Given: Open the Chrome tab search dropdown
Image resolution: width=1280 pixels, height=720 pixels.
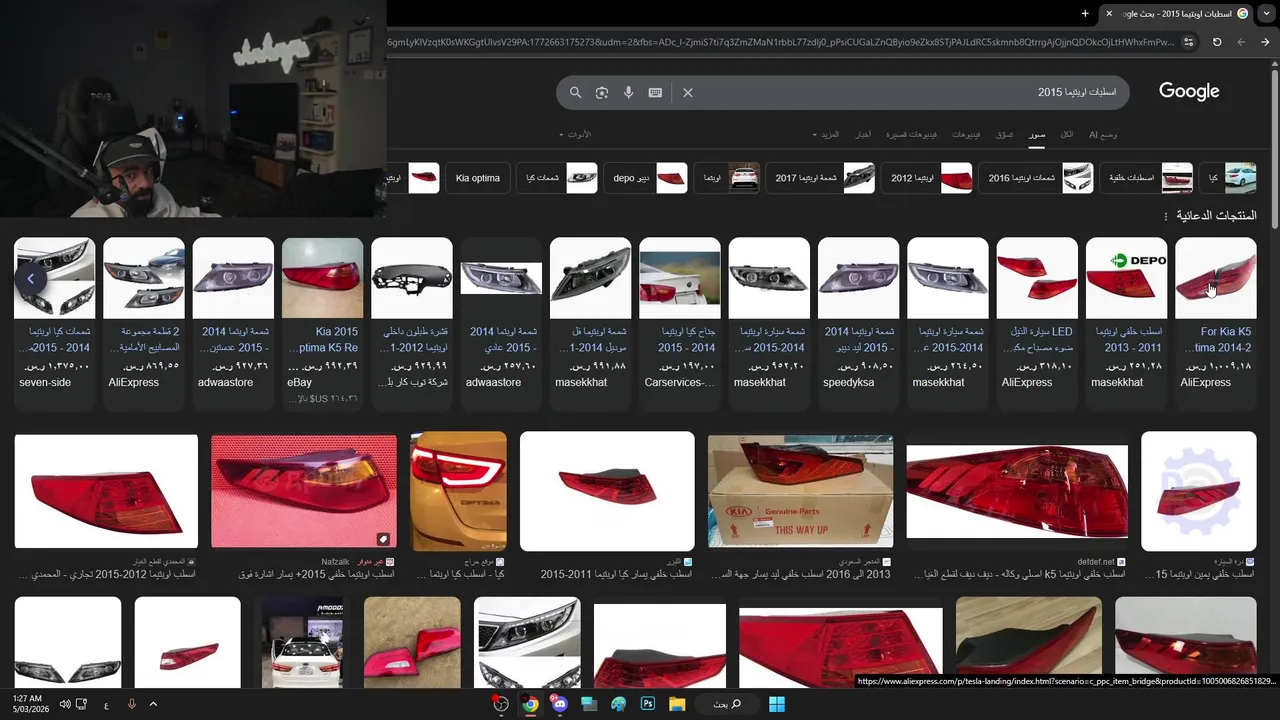Looking at the screenshot, I should (x=1265, y=13).
